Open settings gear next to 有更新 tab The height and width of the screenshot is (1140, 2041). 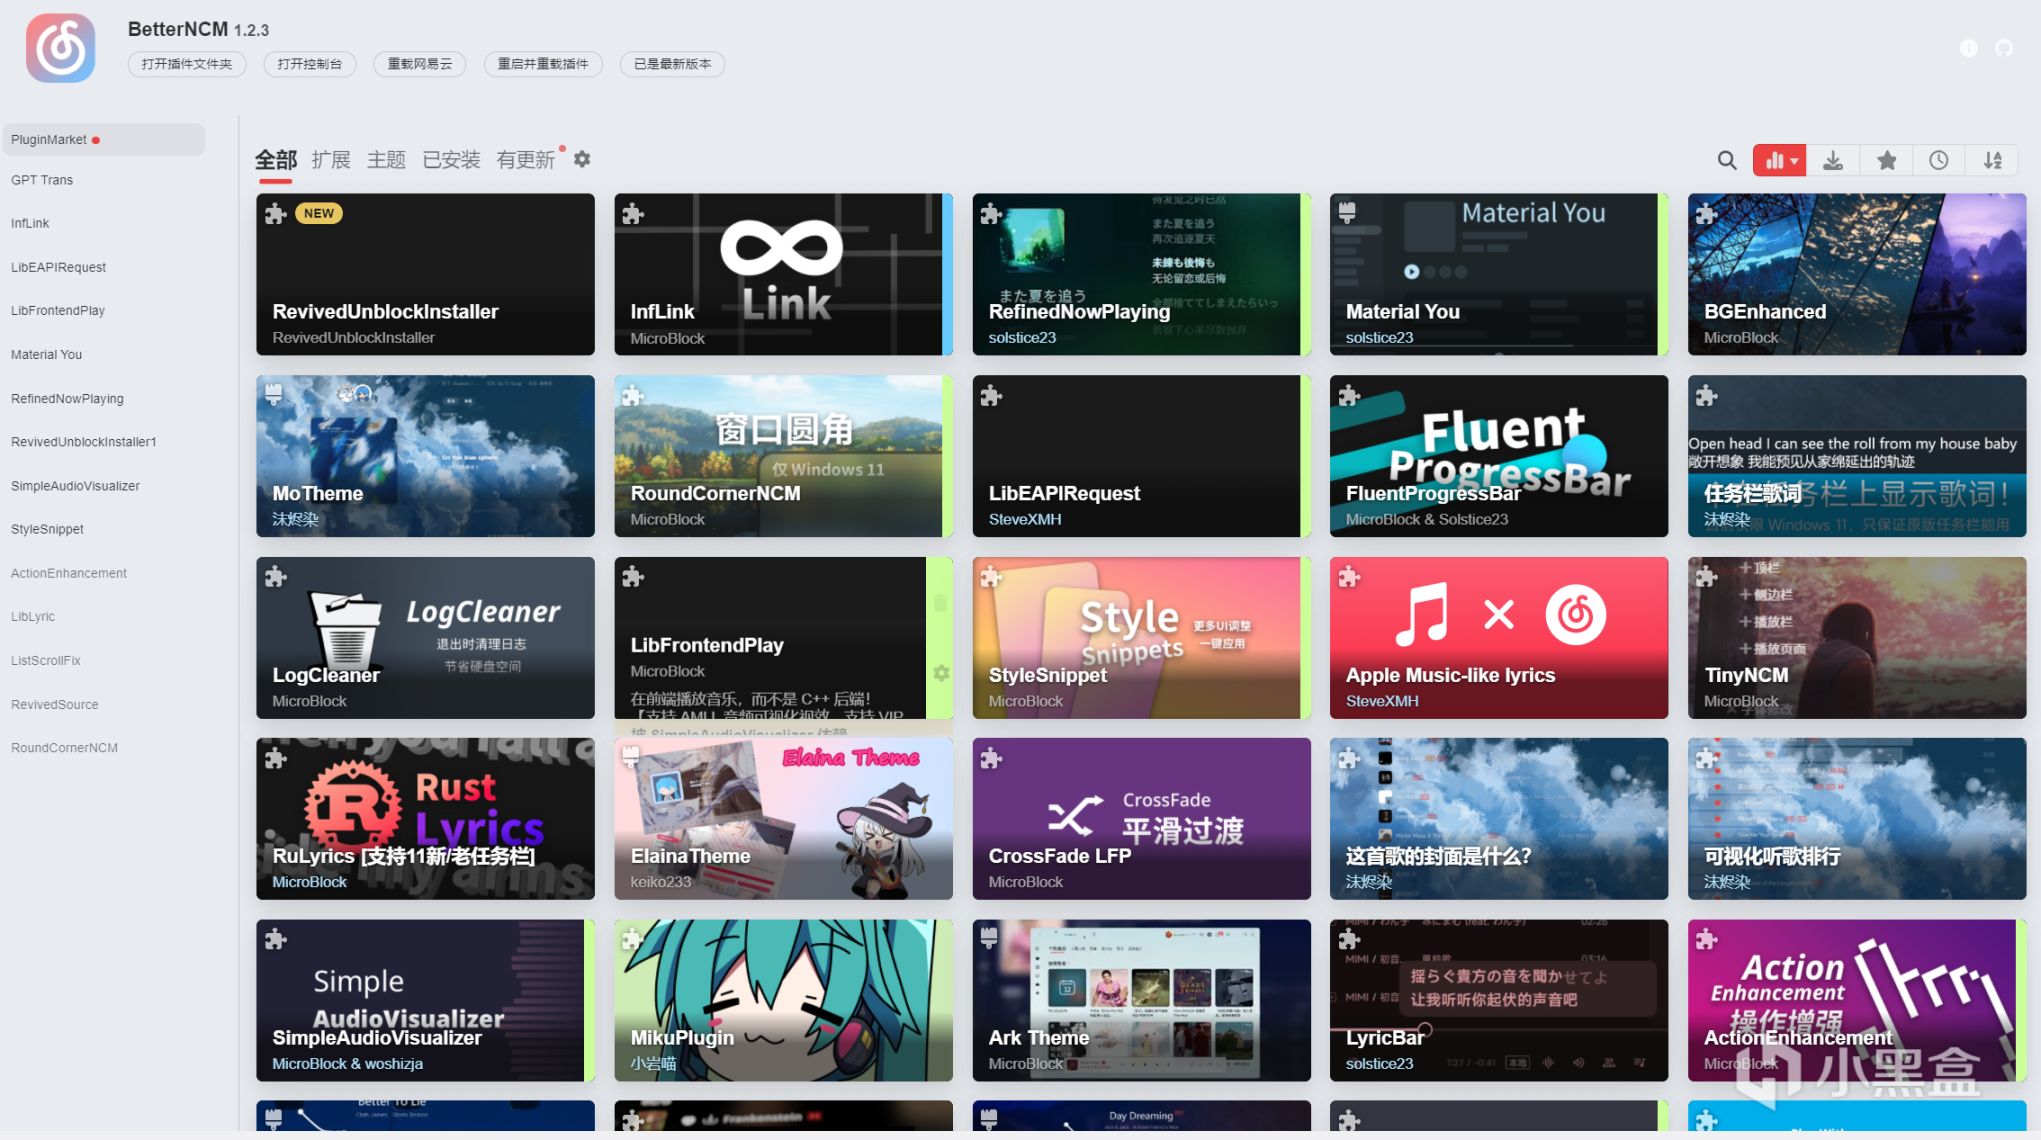pos(582,159)
